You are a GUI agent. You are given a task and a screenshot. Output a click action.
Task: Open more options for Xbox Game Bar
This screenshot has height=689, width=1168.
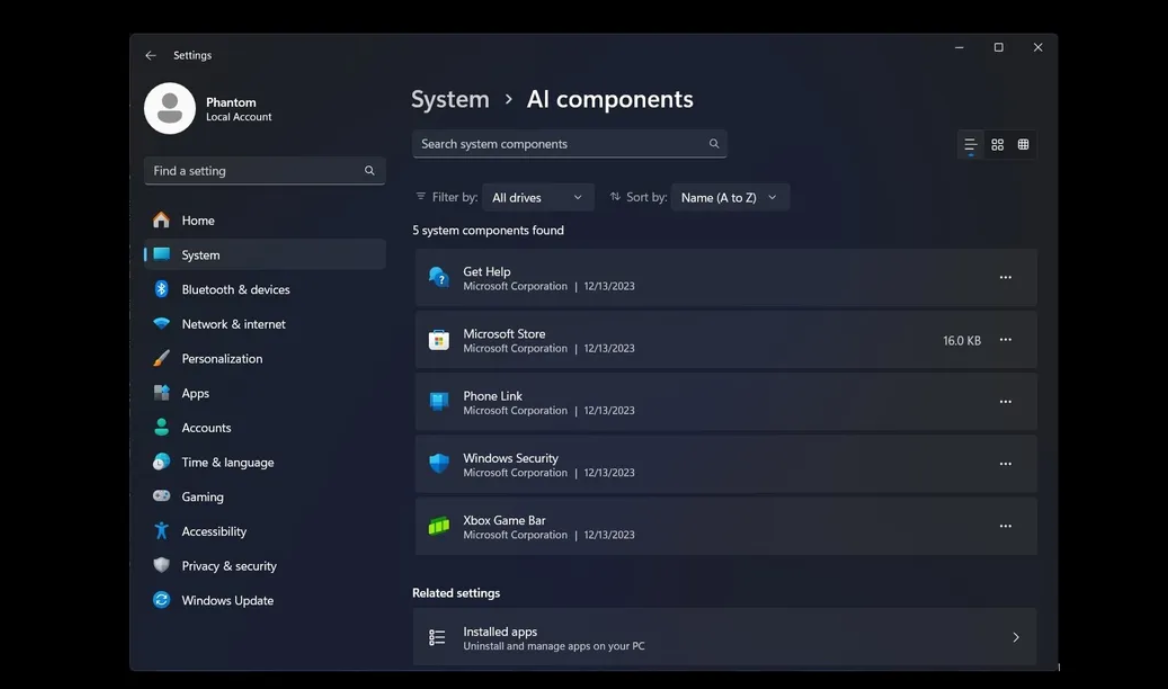[x=1005, y=526]
